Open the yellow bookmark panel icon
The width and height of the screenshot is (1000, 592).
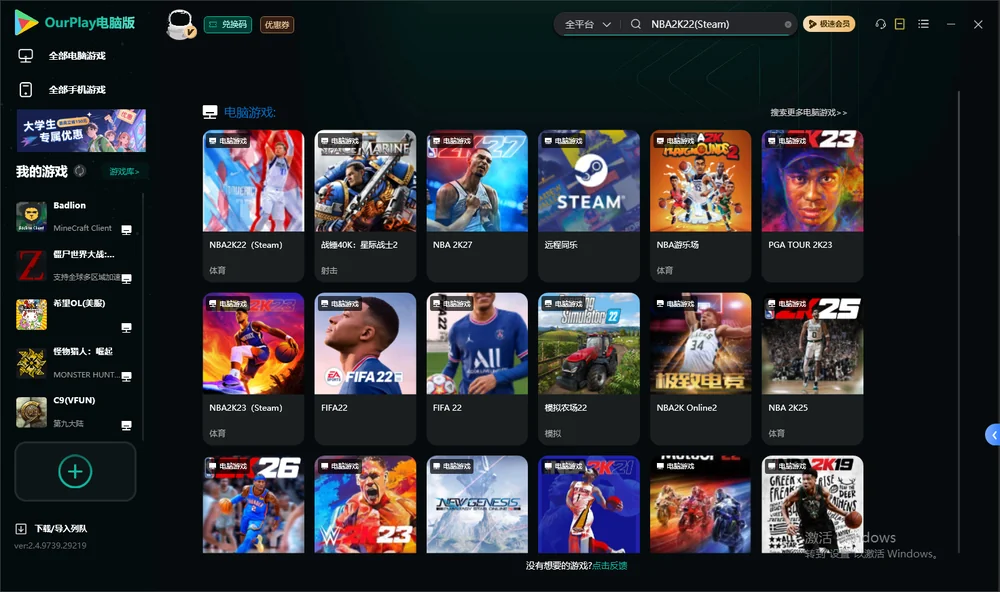tap(899, 24)
